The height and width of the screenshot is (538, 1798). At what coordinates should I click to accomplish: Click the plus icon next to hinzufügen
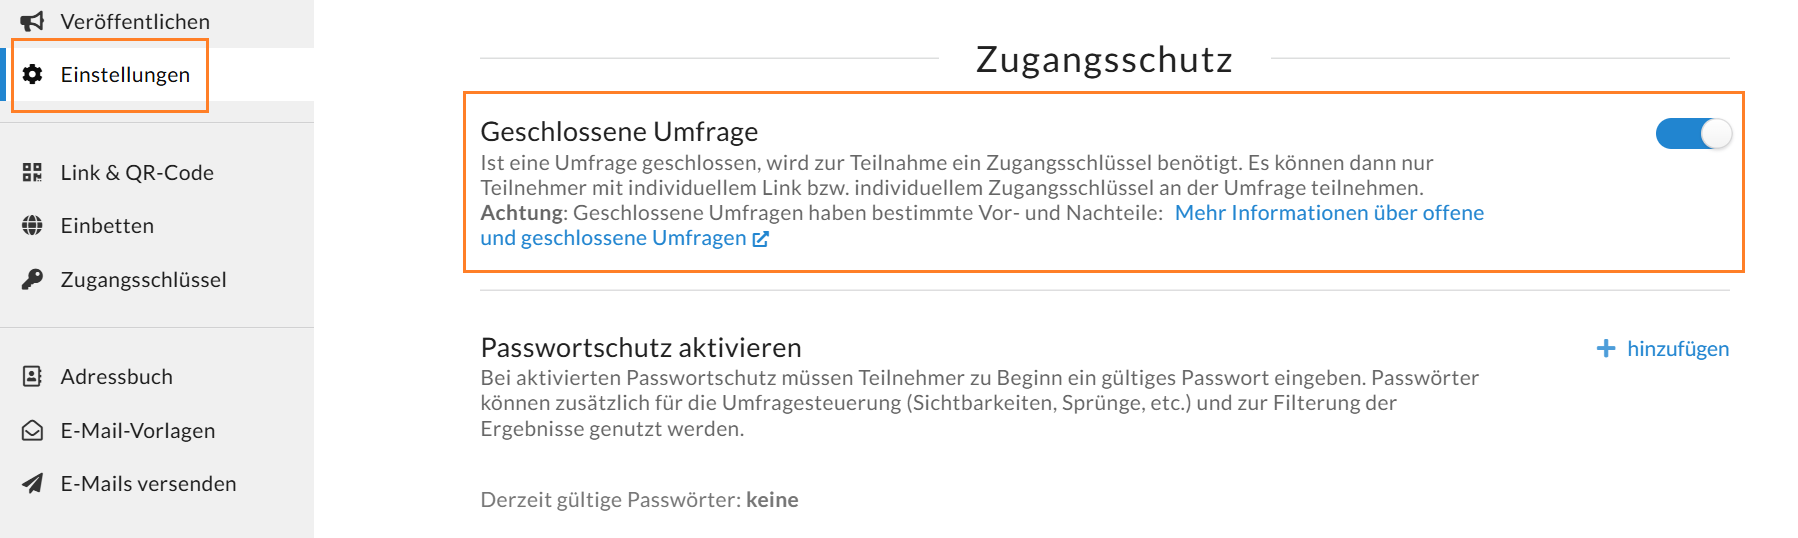coord(1606,348)
